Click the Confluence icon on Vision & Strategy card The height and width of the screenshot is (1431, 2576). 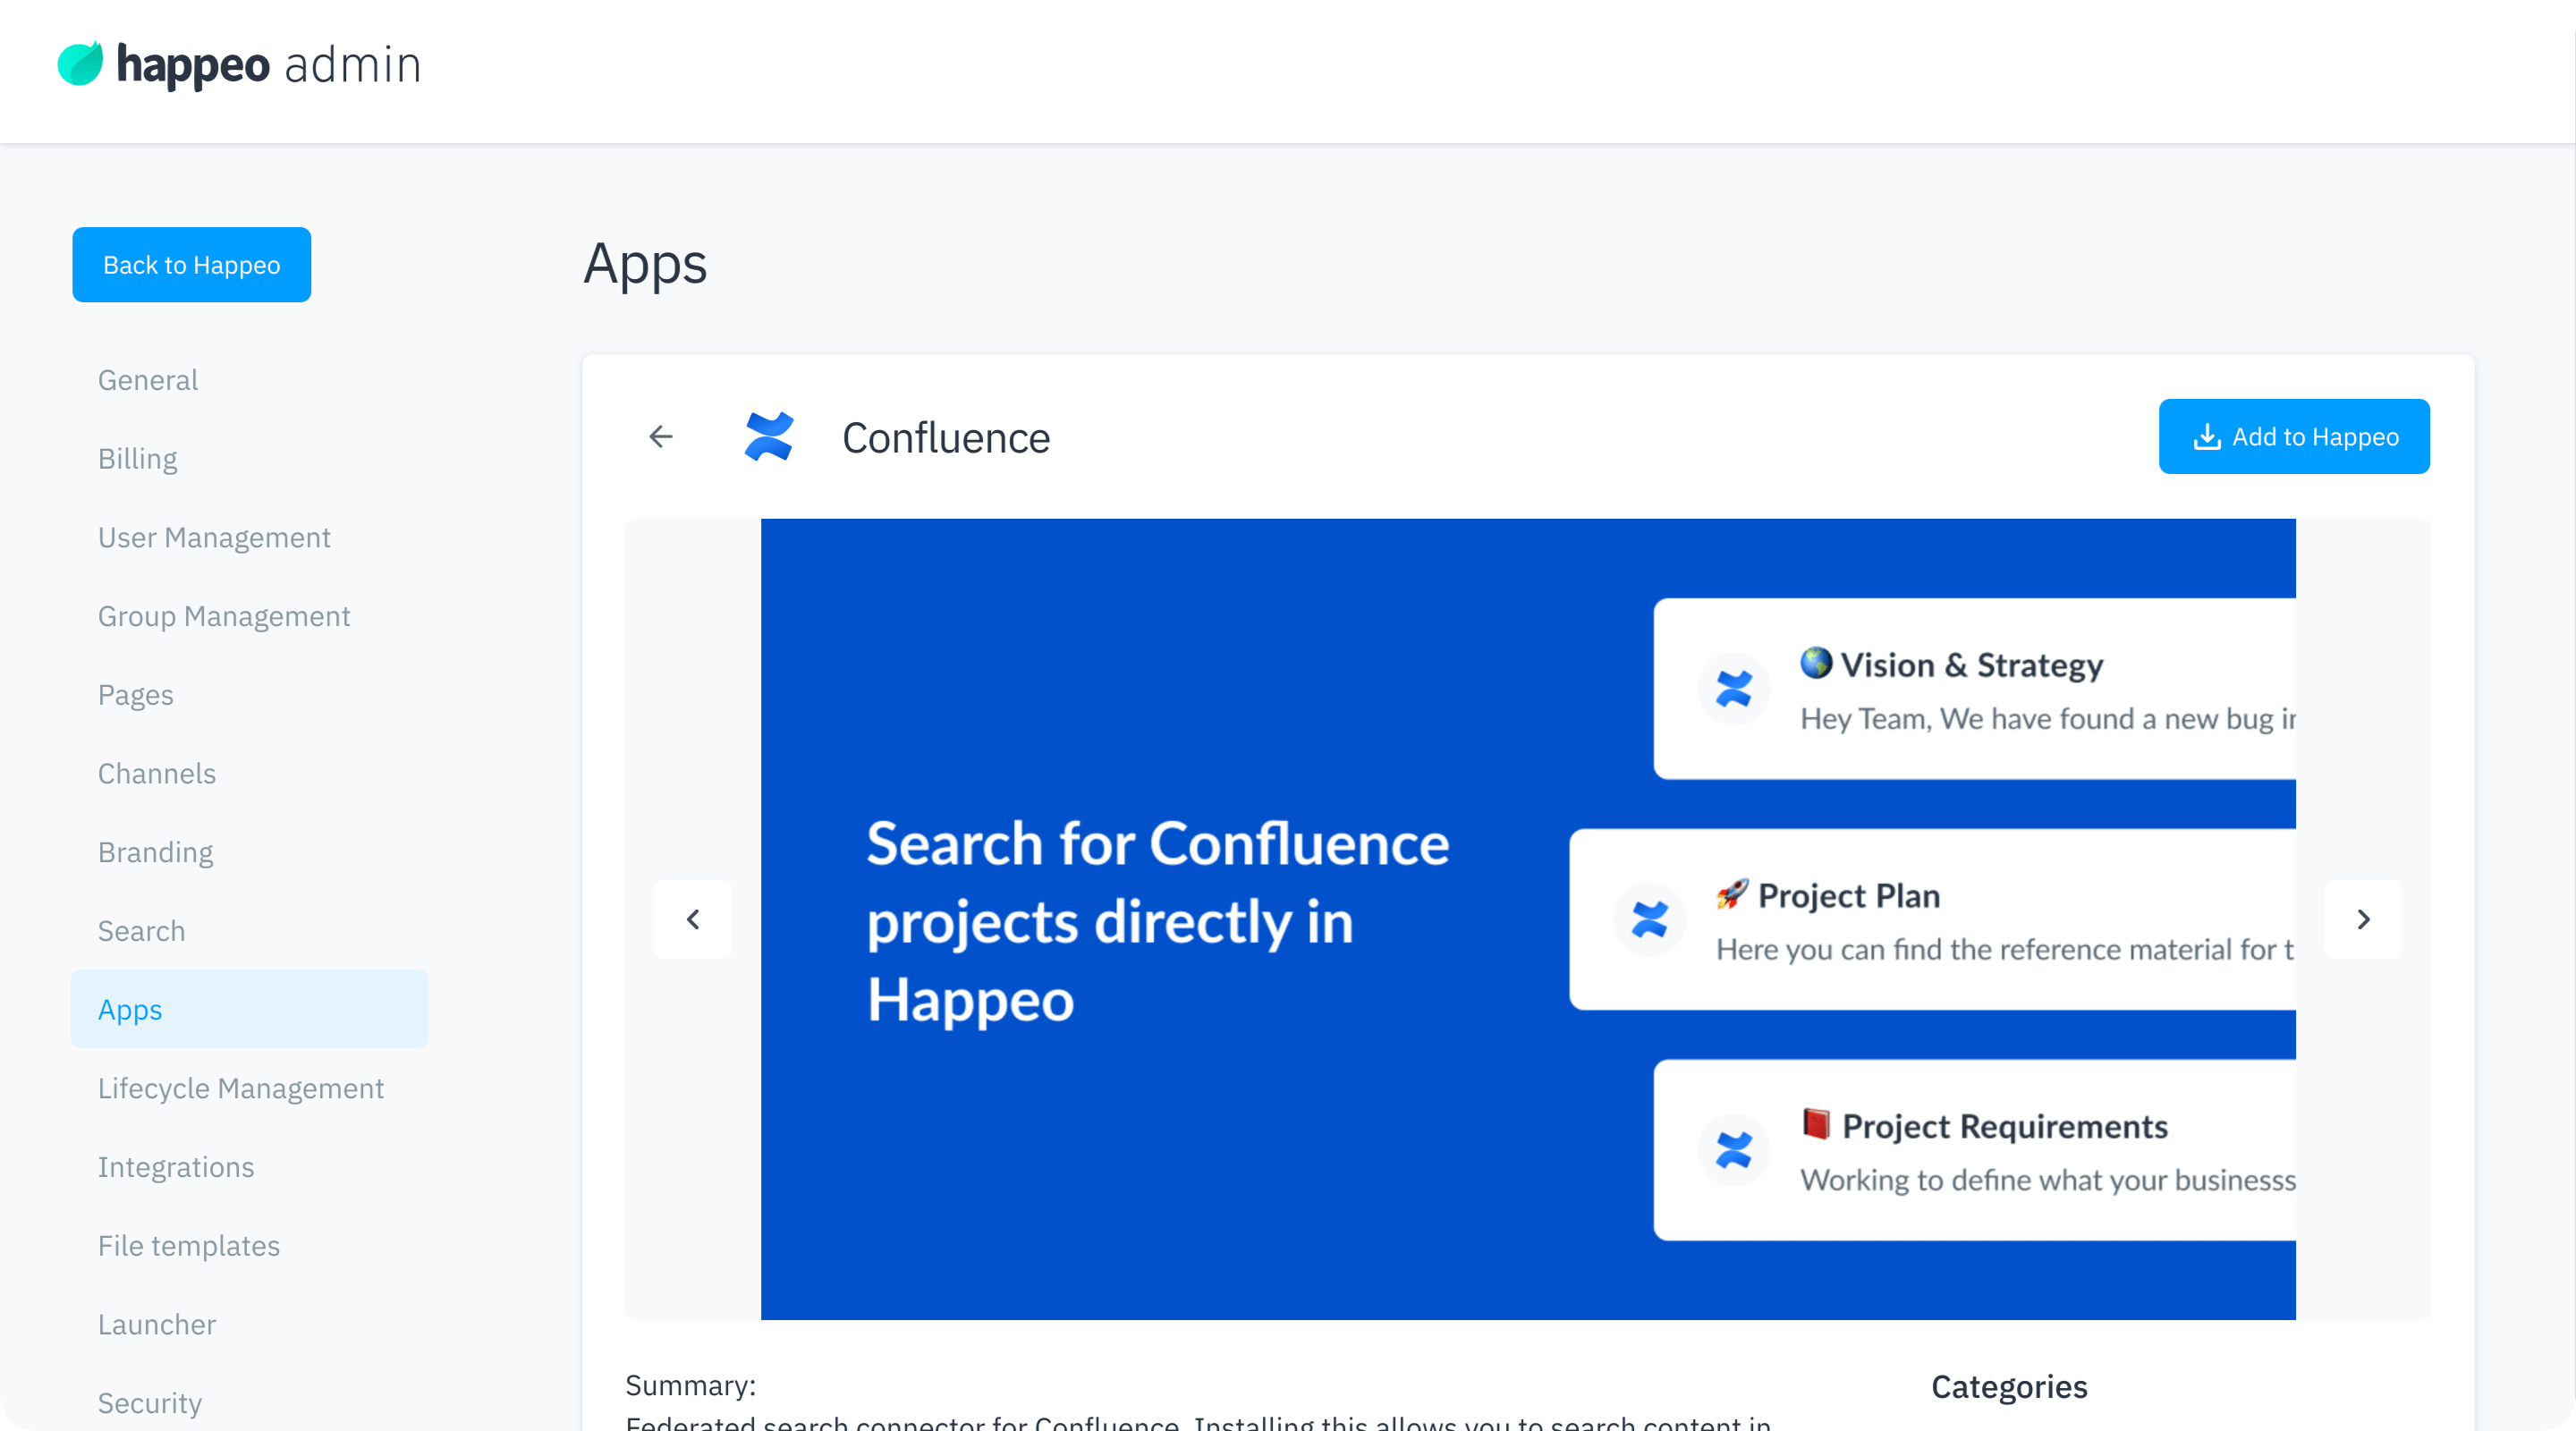click(x=1733, y=689)
